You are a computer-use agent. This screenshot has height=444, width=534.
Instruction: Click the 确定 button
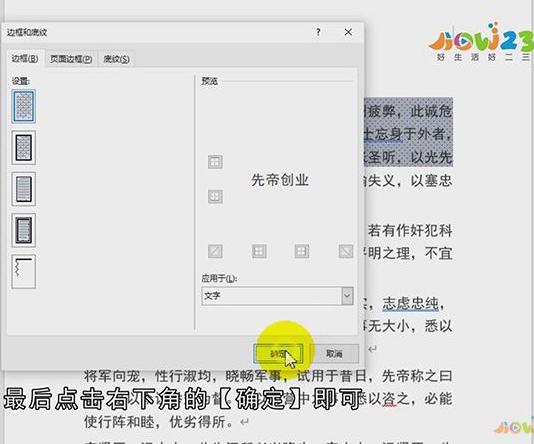[x=278, y=354]
